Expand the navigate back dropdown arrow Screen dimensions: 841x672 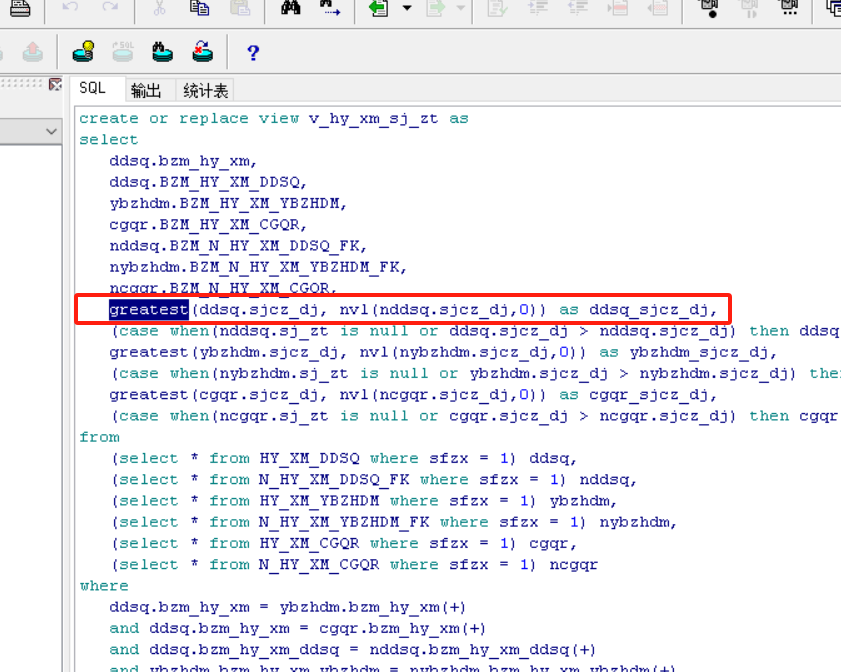407,9
